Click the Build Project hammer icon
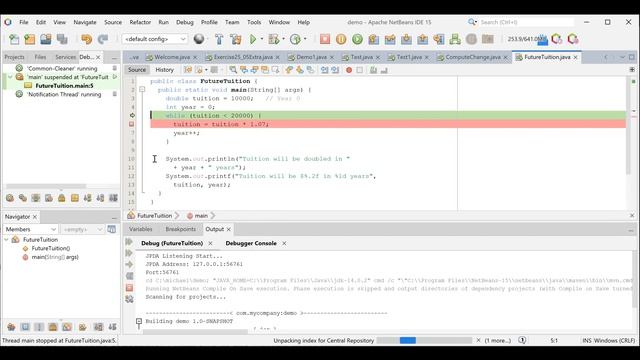 click(219, 39)
